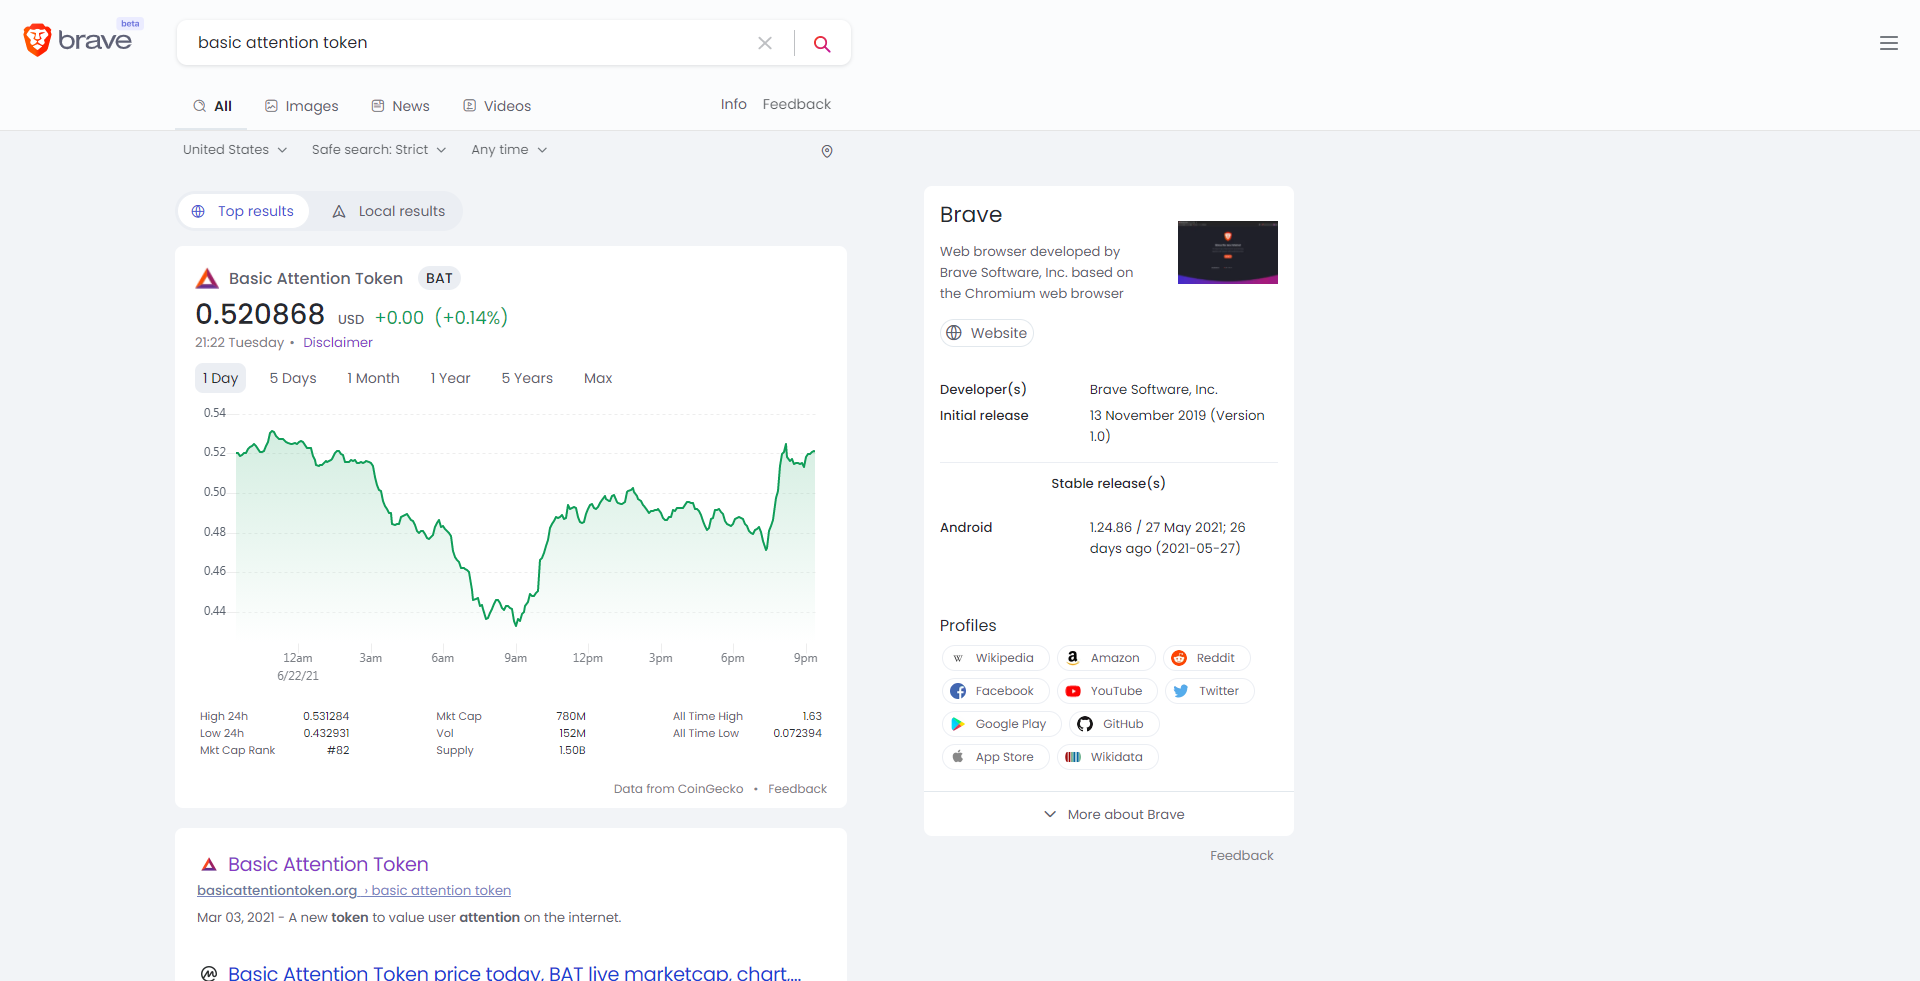
Task: Click the magnifier search button
Action: coord(822,43)
